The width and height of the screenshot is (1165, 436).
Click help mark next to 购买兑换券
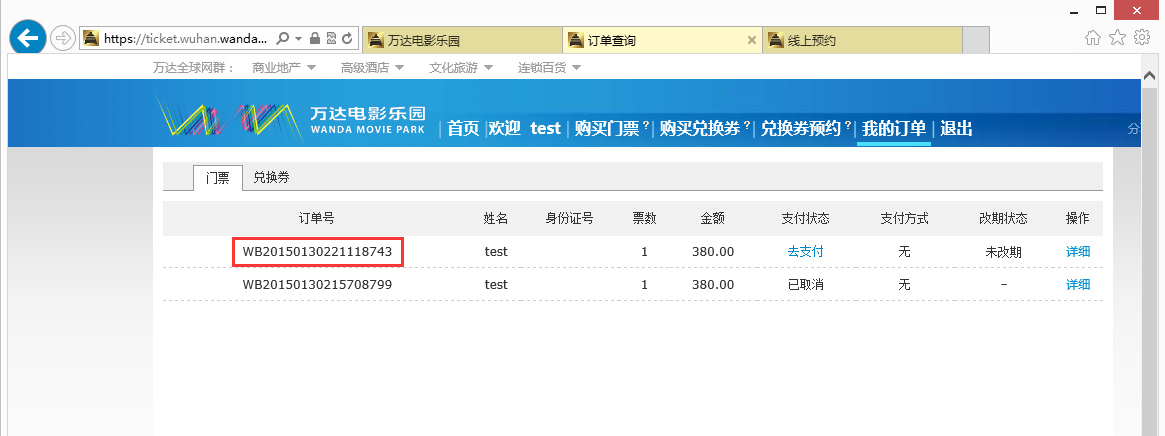747,125
